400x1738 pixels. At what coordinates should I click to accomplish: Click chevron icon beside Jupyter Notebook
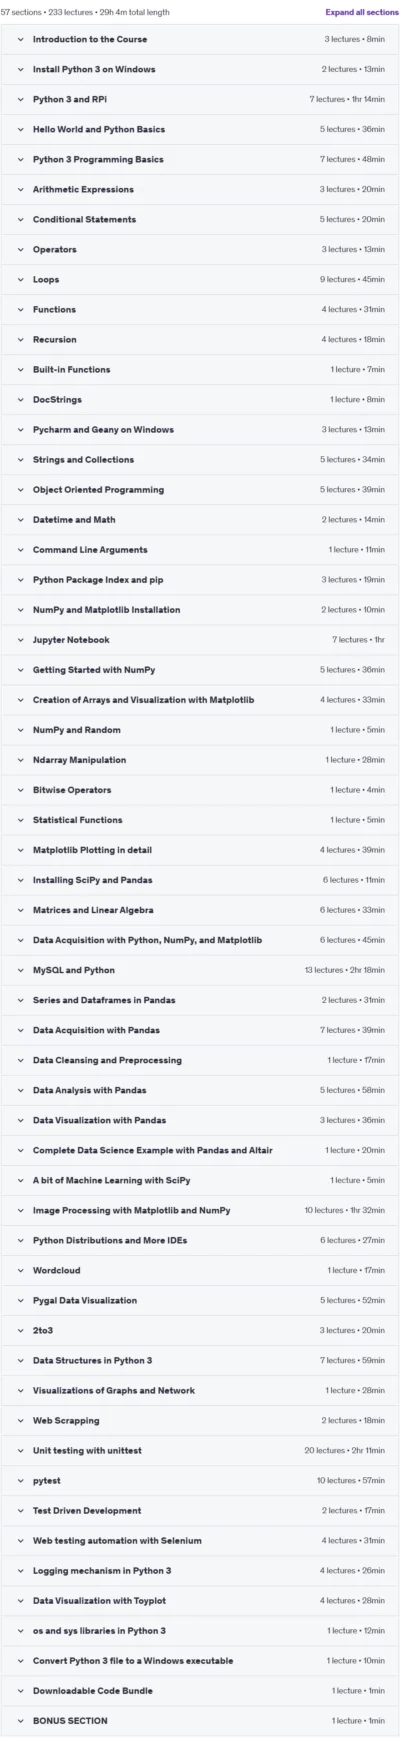(20, 639)
